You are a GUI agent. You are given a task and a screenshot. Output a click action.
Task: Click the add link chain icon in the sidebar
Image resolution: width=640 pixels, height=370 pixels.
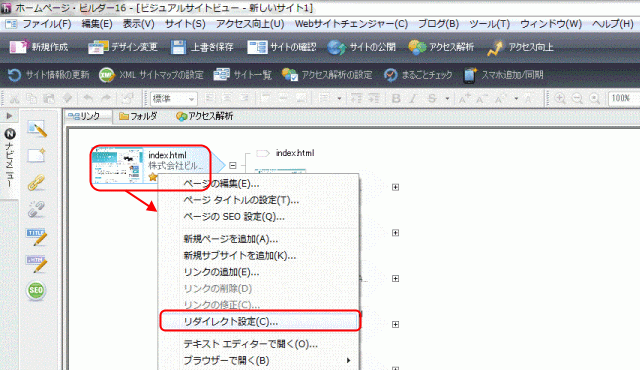[36, 182]
